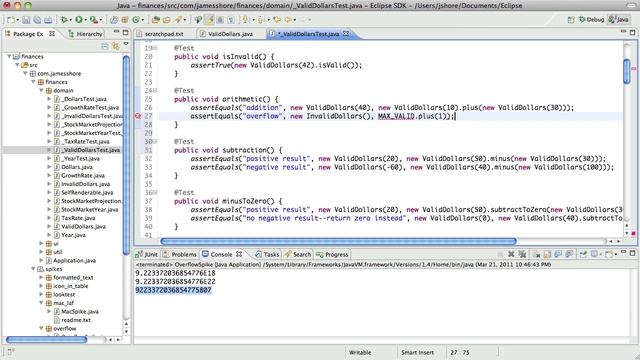
Task: Launch the Debug bug icon
Action: click(x=64, y=20)
